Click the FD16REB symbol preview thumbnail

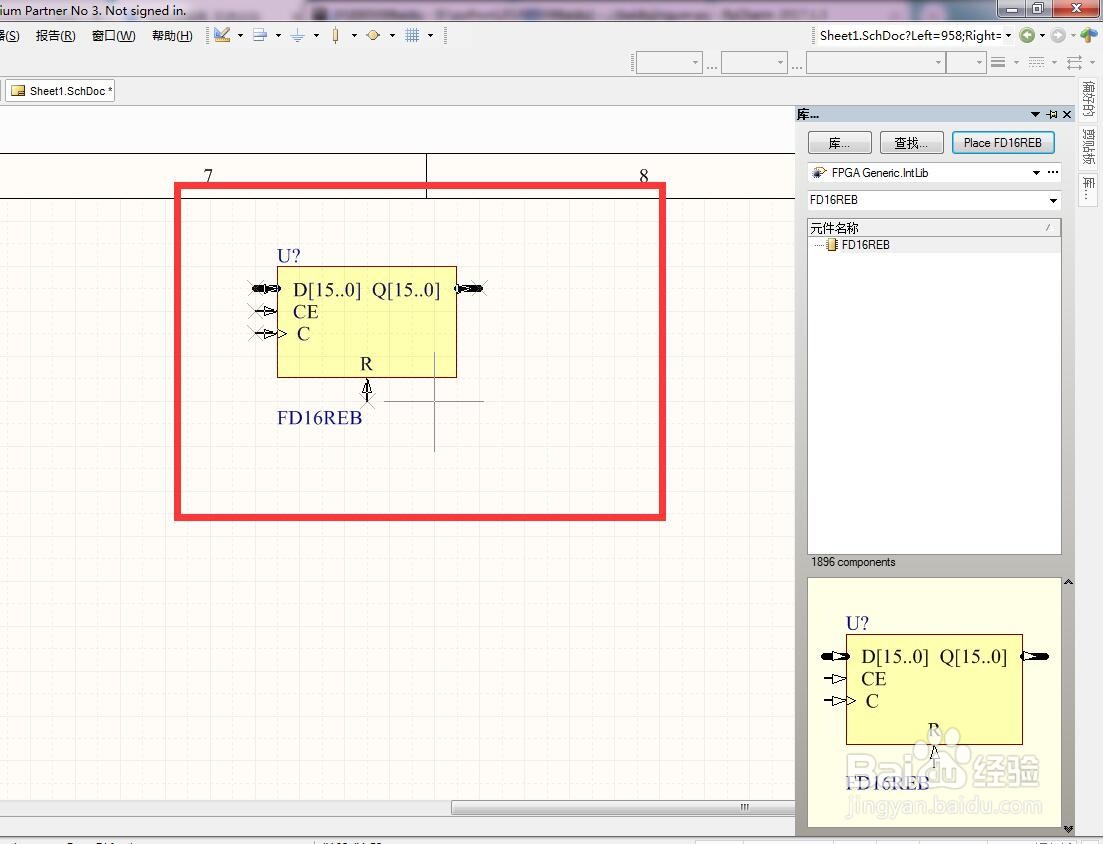click(933, 702)
